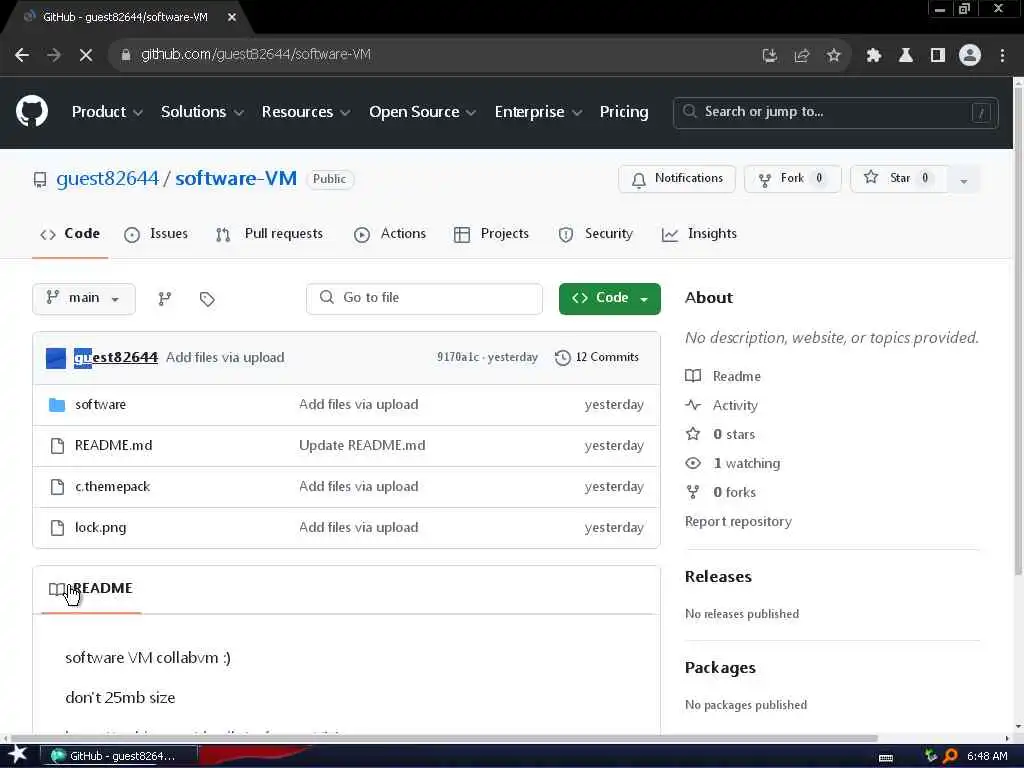Expand the Open Source menu
Viewport: 1024px width, 768px height.
click(x=422, y=112)
